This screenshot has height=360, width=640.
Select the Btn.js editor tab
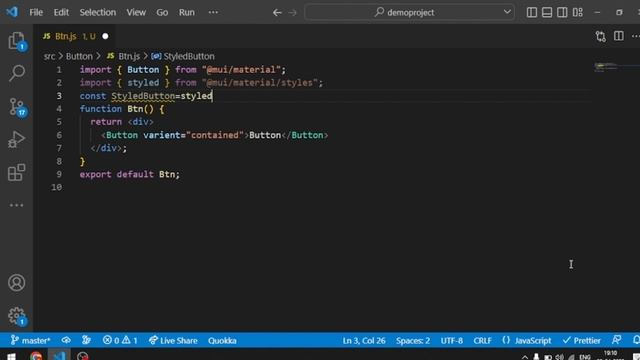click(75, 36)
